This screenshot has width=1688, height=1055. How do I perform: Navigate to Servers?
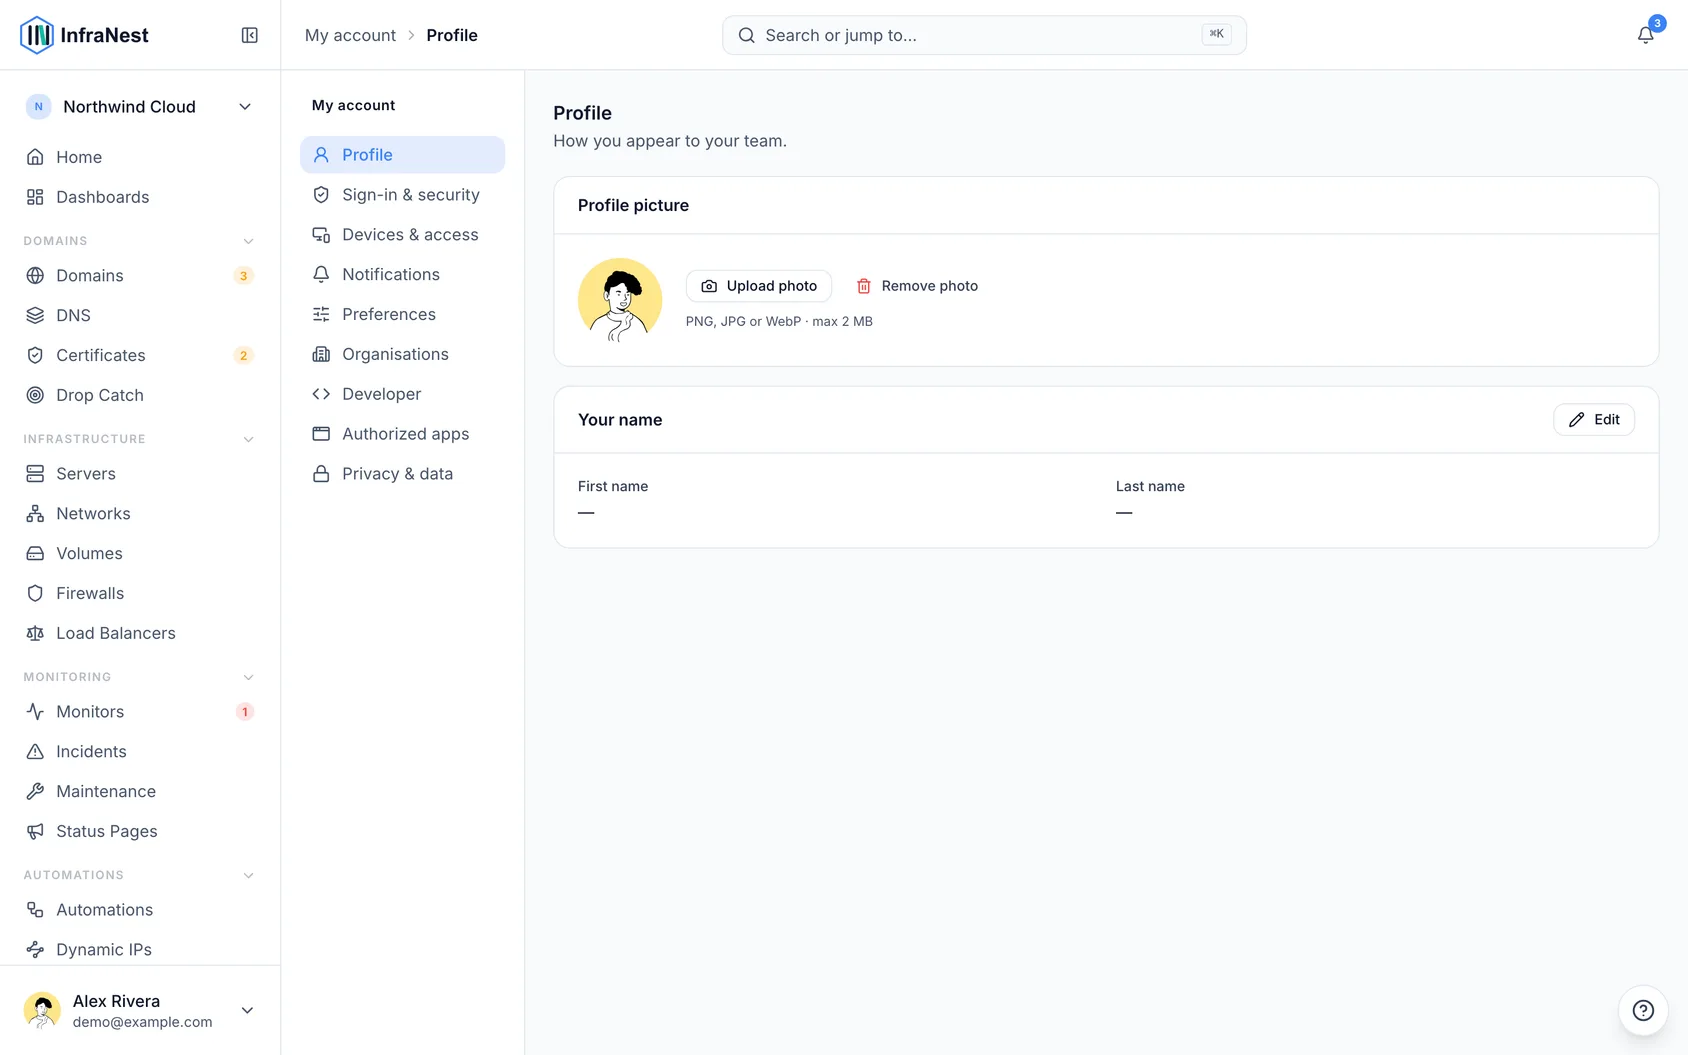tap(140, 474)
